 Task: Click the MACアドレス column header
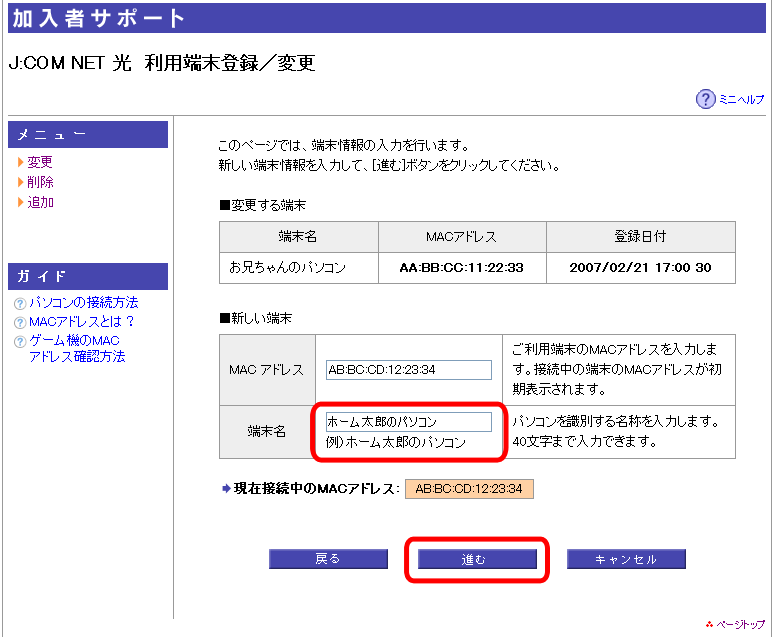tap(462, 237)
